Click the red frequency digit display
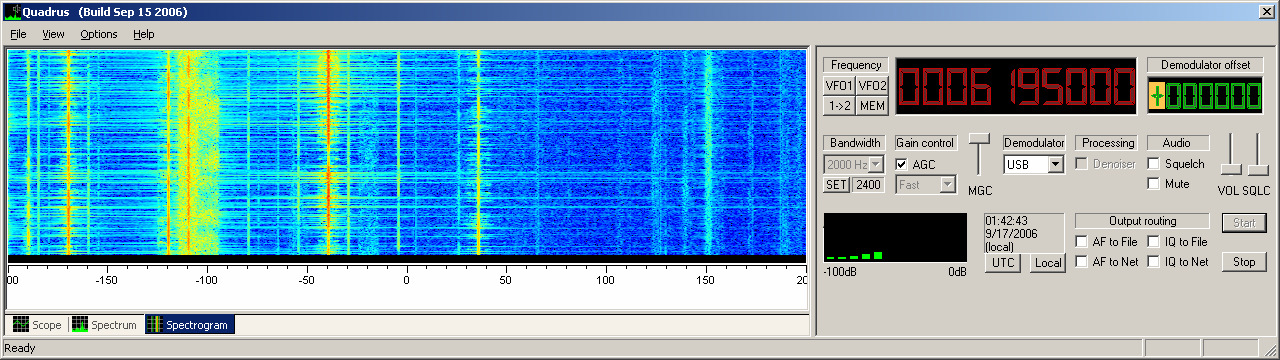This screenshot has width=1280, height=360. [1015, 85]
